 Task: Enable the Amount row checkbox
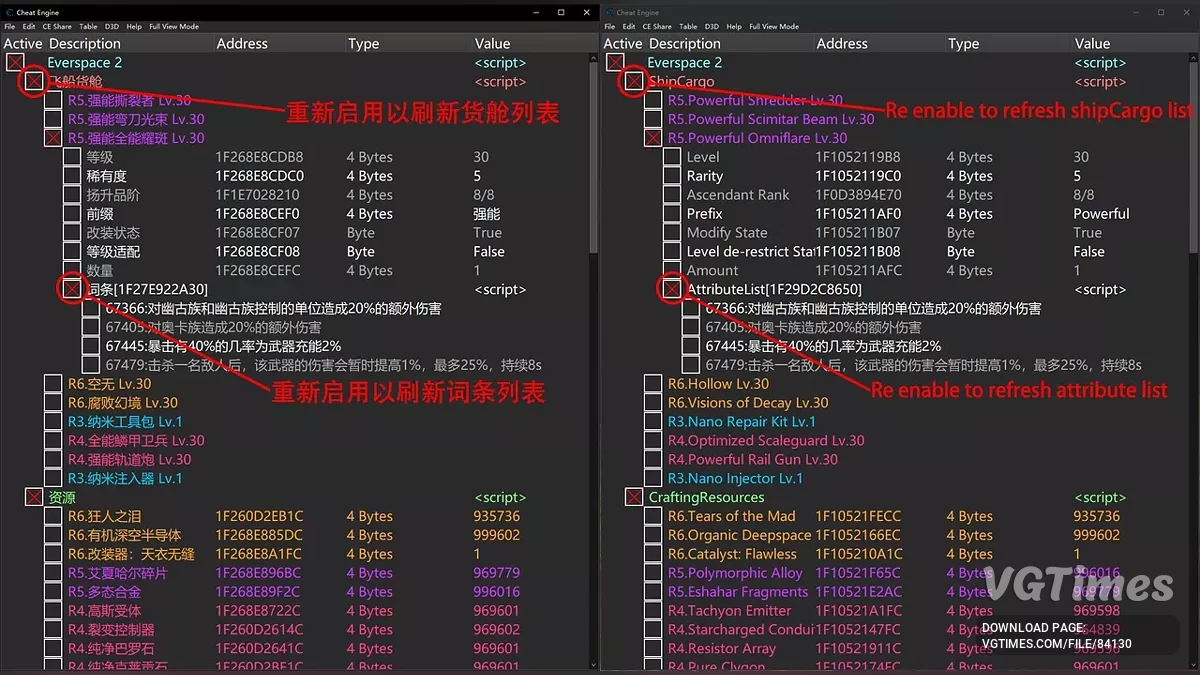coord(672,270)
